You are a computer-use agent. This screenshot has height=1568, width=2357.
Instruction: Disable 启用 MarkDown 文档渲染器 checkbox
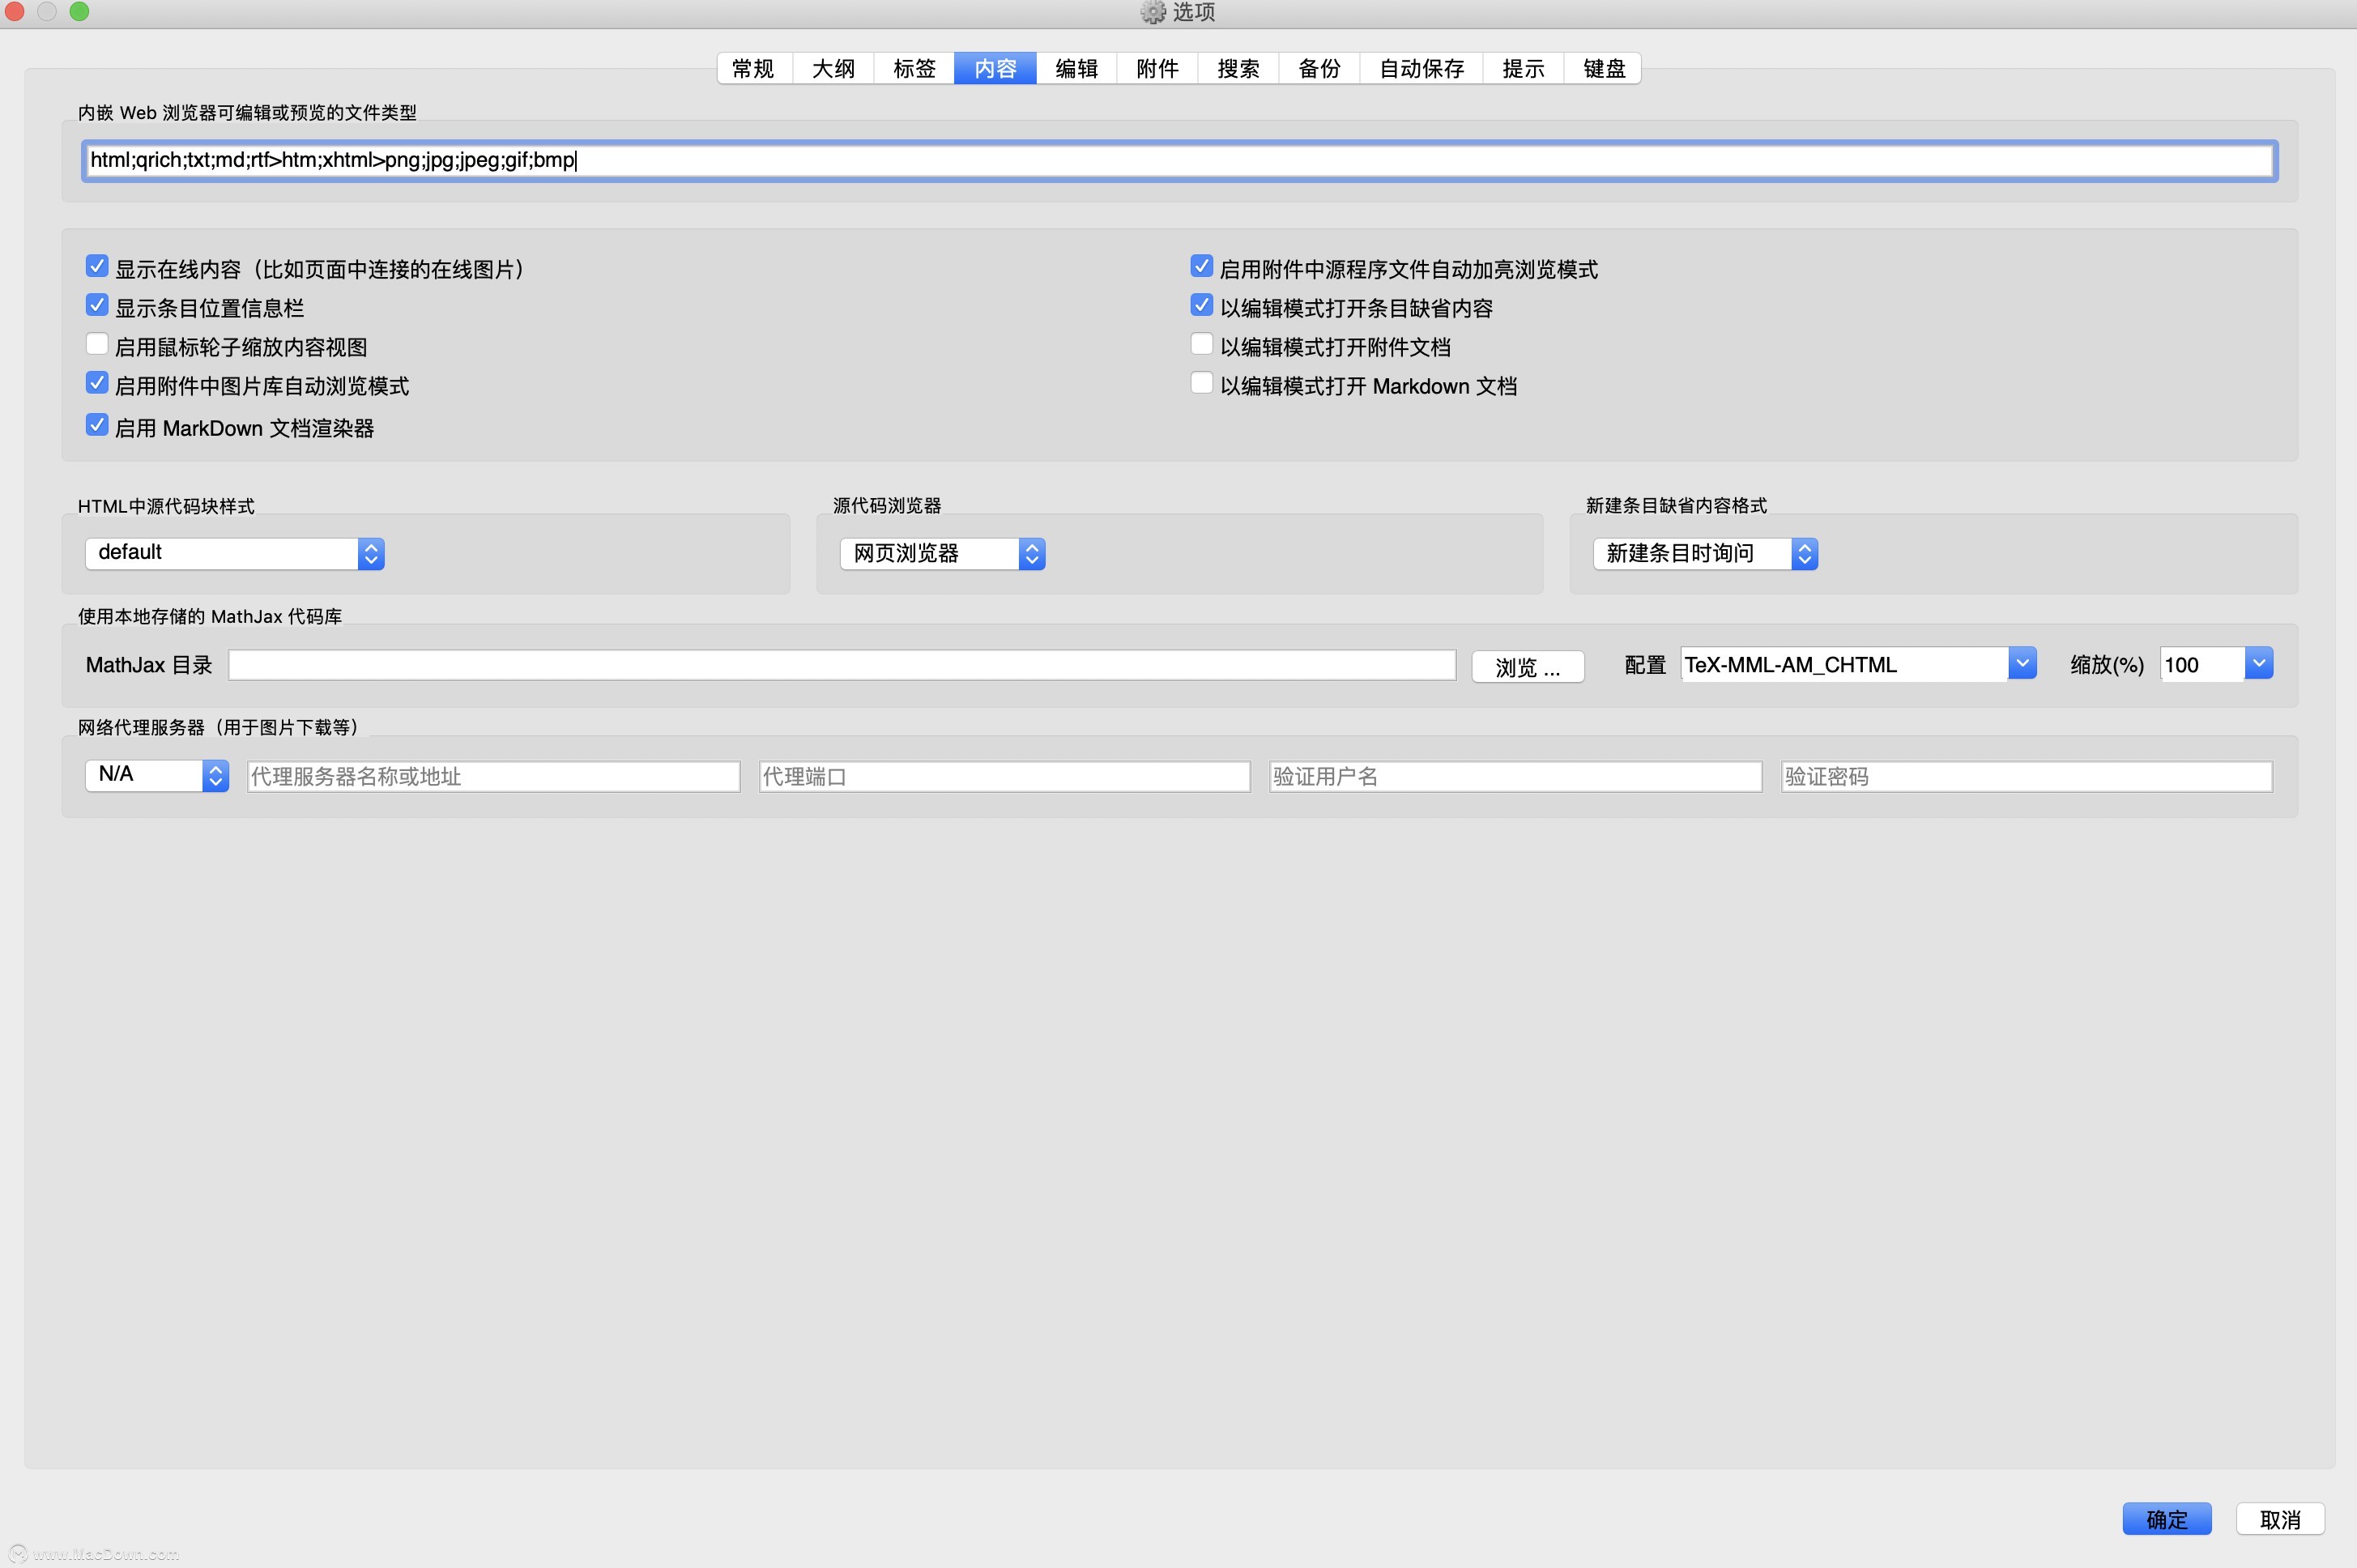click(97, 425)
